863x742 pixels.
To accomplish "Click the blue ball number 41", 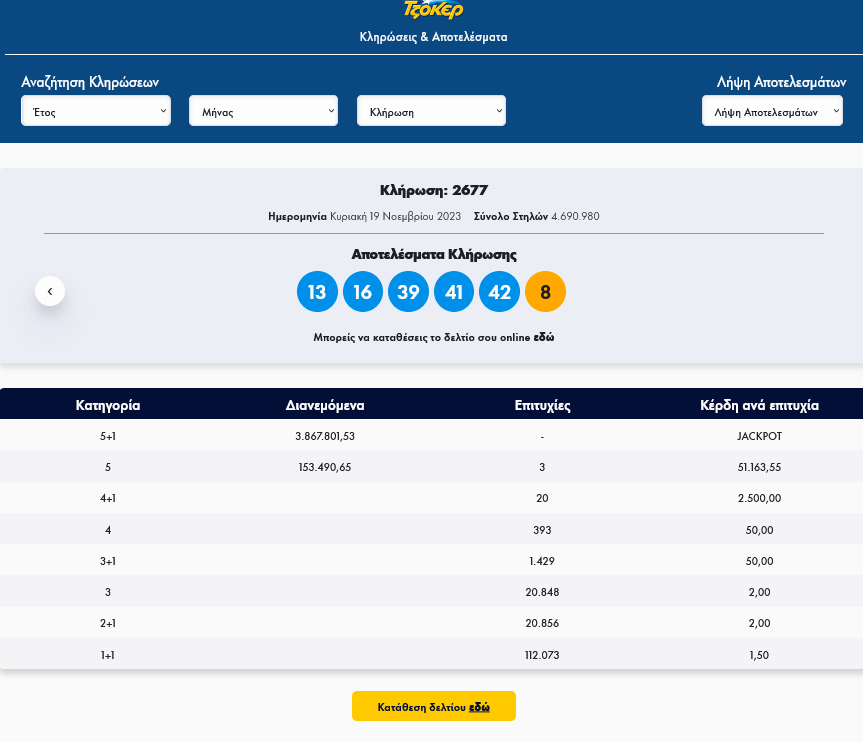I will (x=454, y=292).
